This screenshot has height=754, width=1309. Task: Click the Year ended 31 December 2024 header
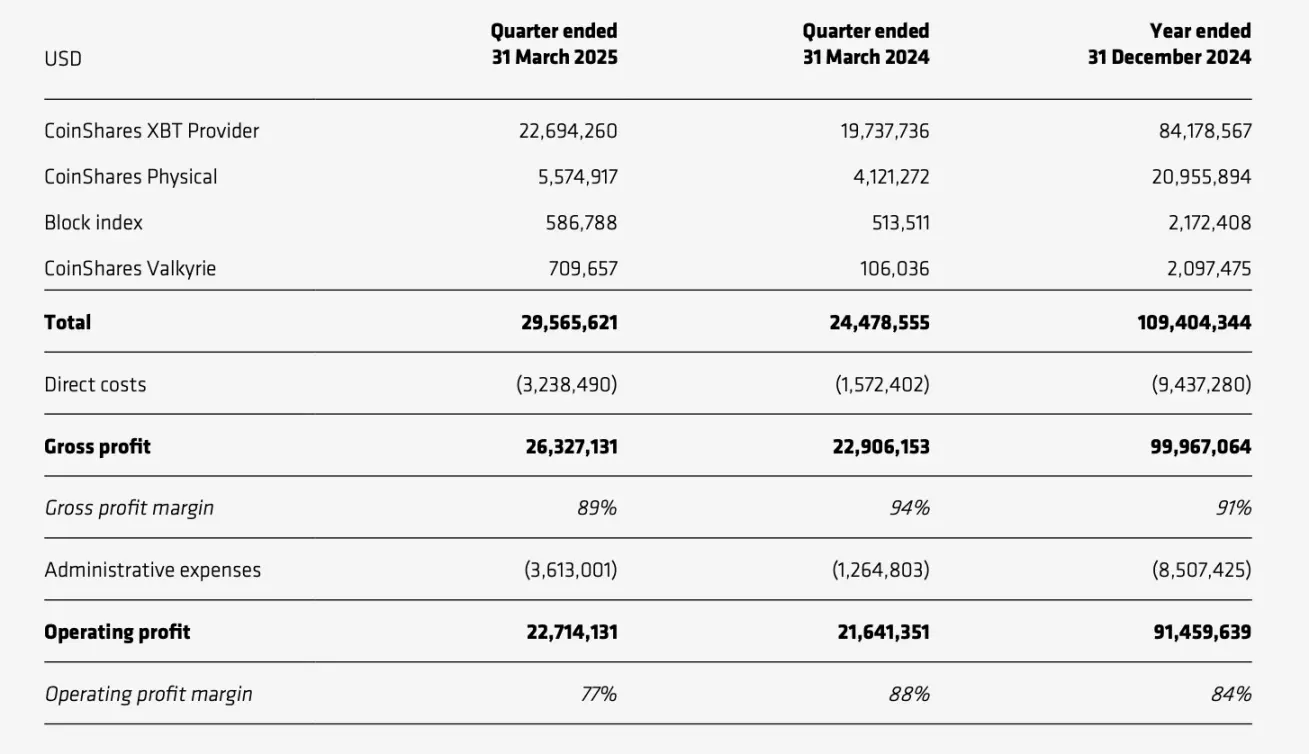click(x=1169, y=44)
